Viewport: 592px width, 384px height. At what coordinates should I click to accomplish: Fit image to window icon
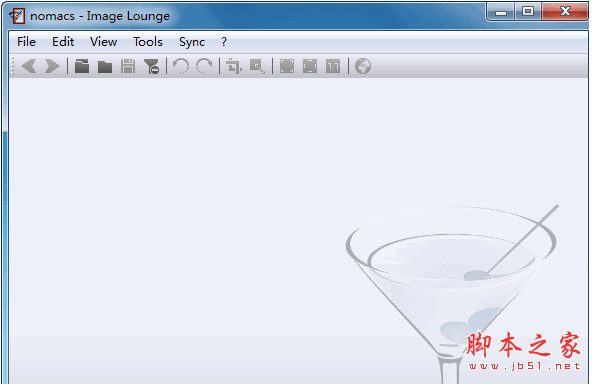310,66
